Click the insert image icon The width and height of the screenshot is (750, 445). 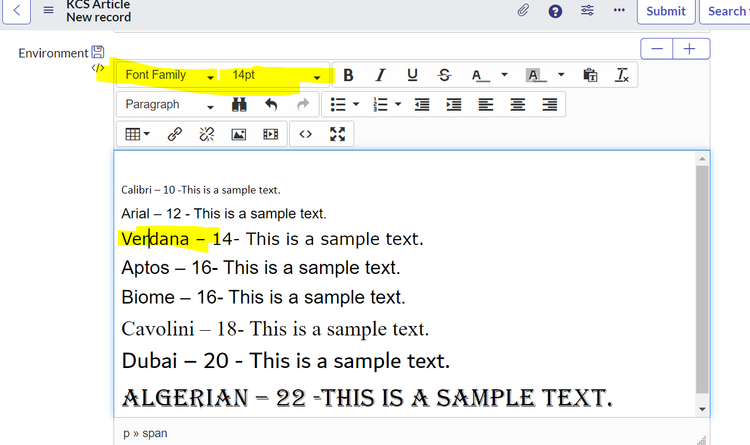pyautogui.click(x=239, y=134)
